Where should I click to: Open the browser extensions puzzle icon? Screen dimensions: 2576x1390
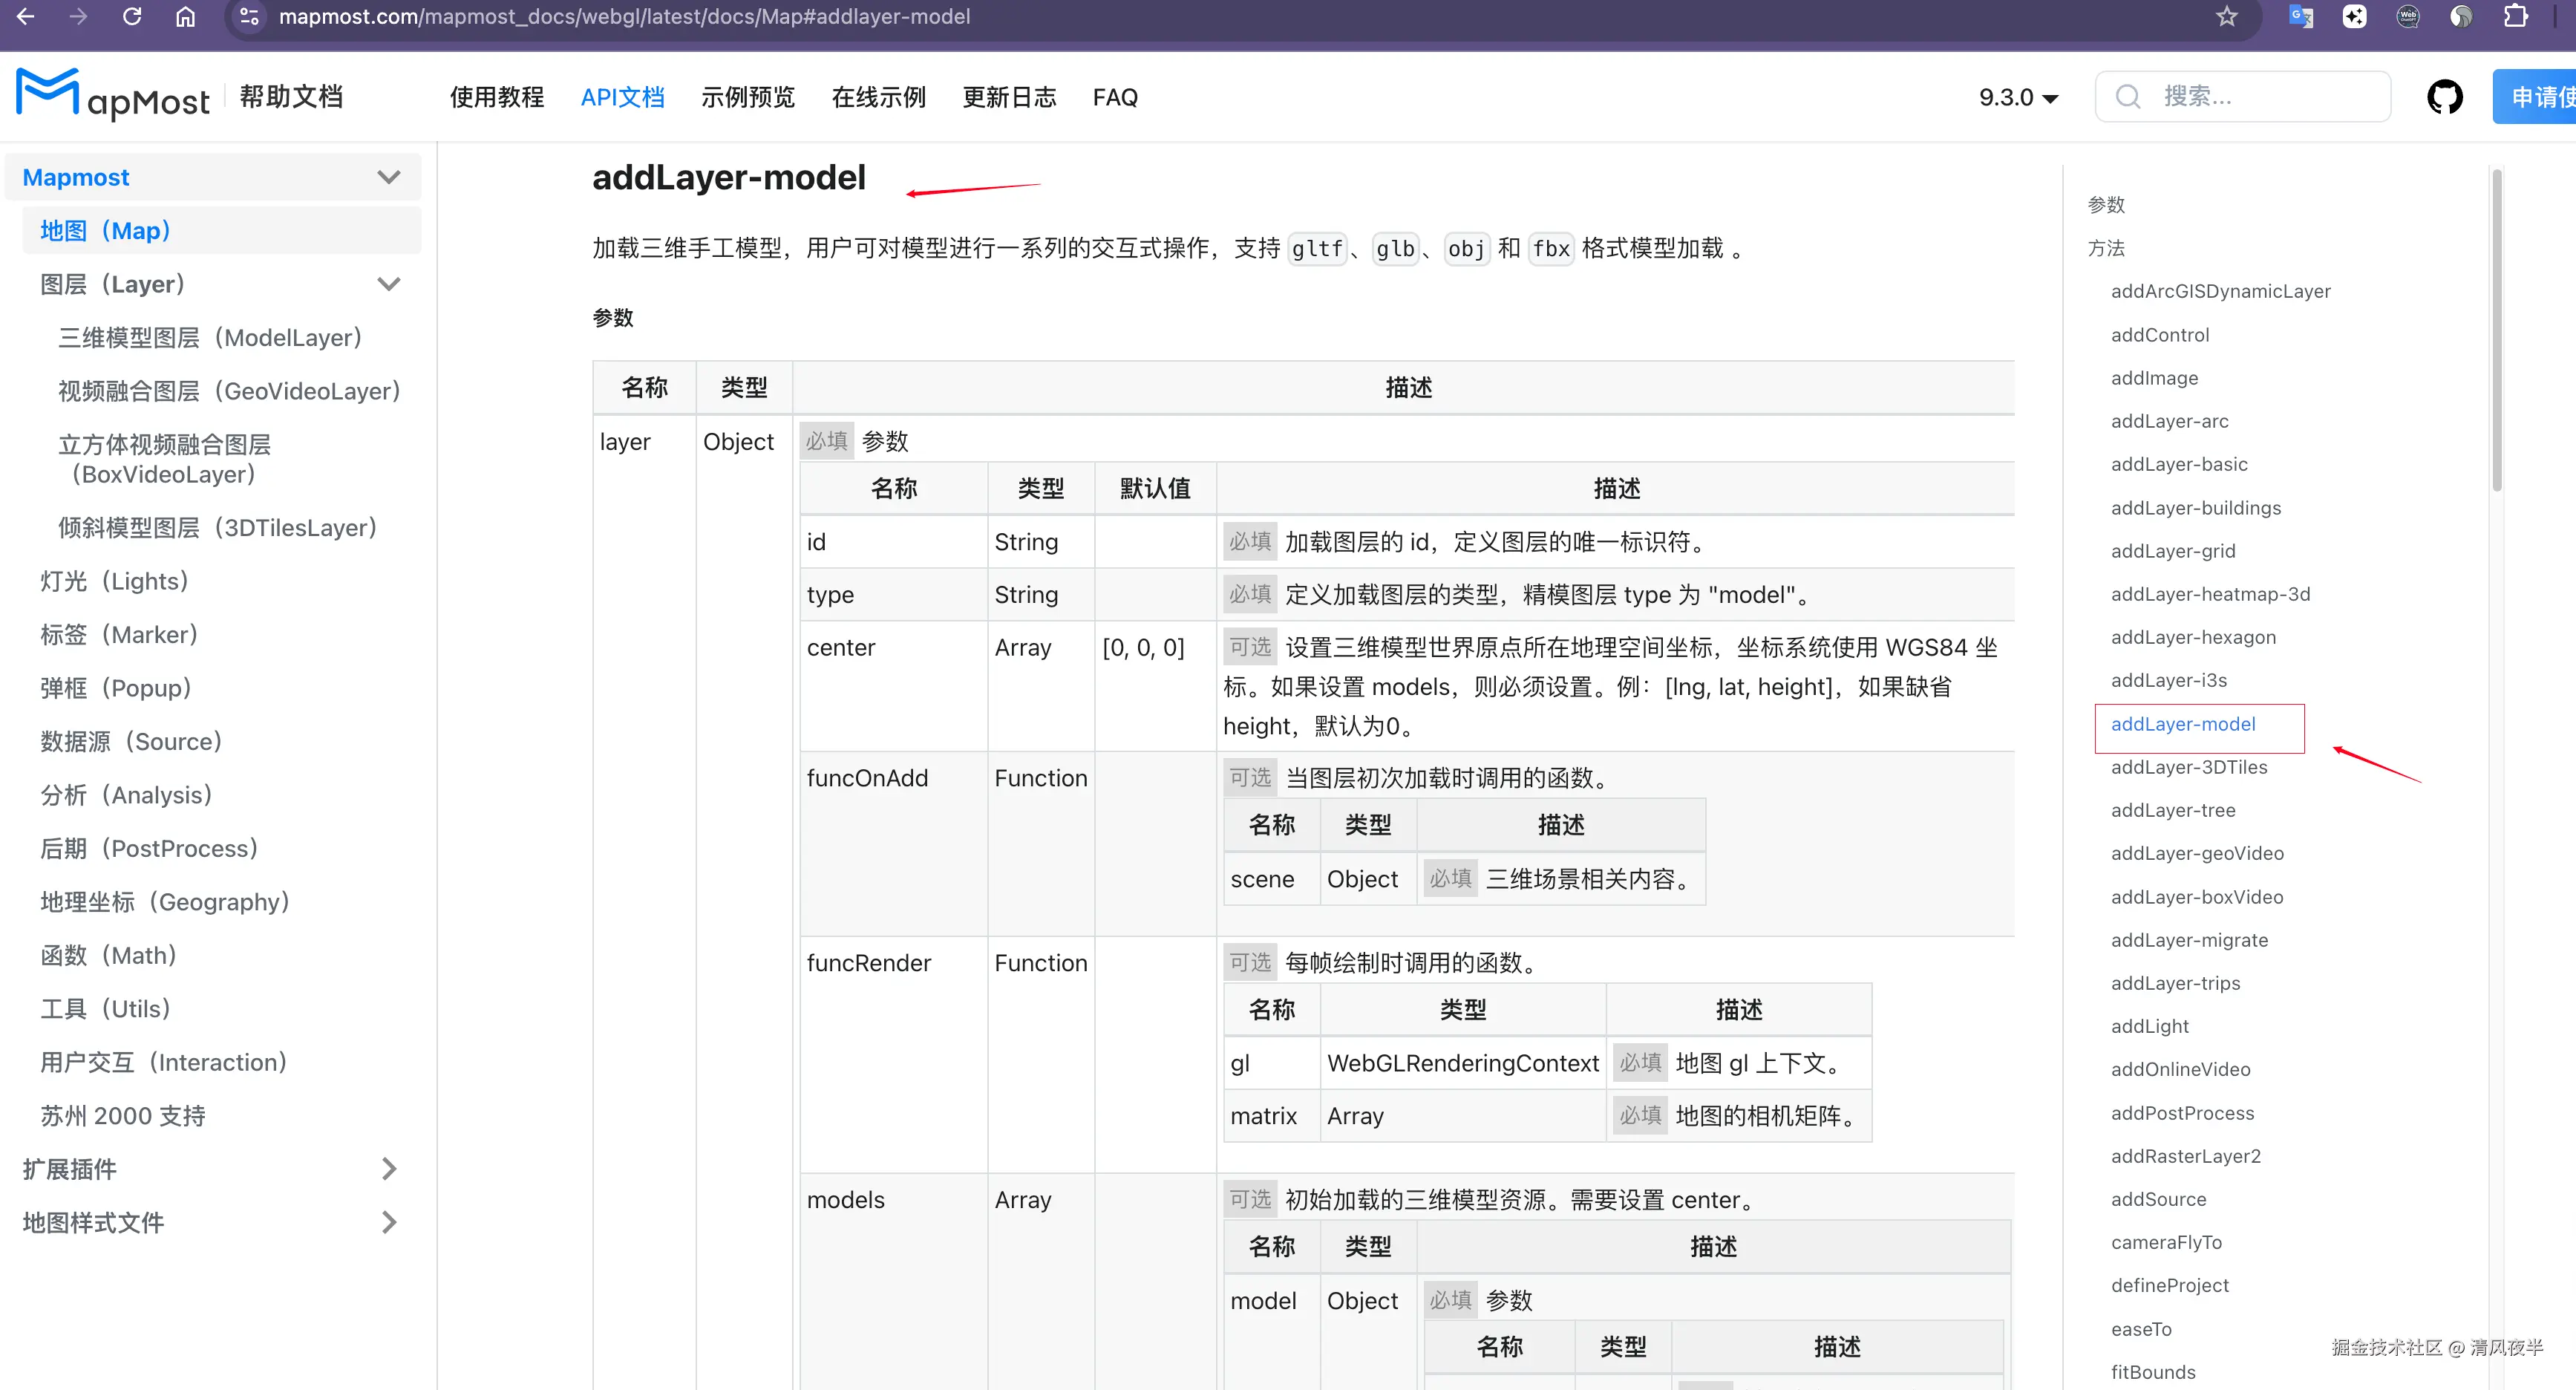click(2515, 17)
